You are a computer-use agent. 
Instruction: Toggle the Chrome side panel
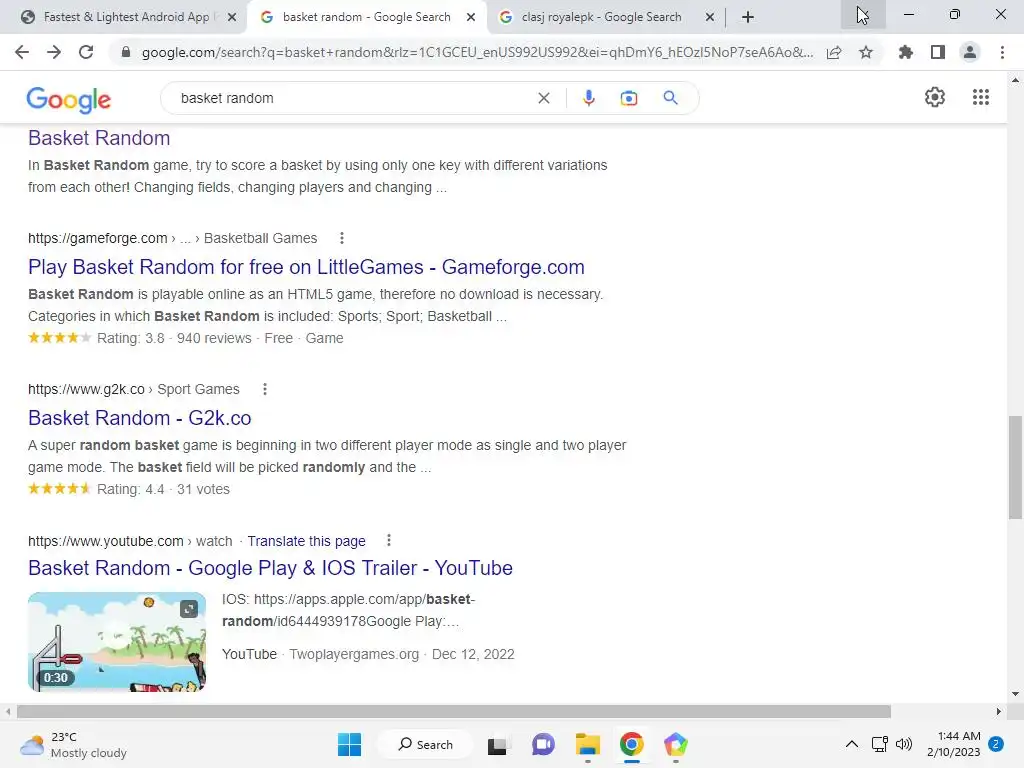pyautogui.click(x=938, y=52)
